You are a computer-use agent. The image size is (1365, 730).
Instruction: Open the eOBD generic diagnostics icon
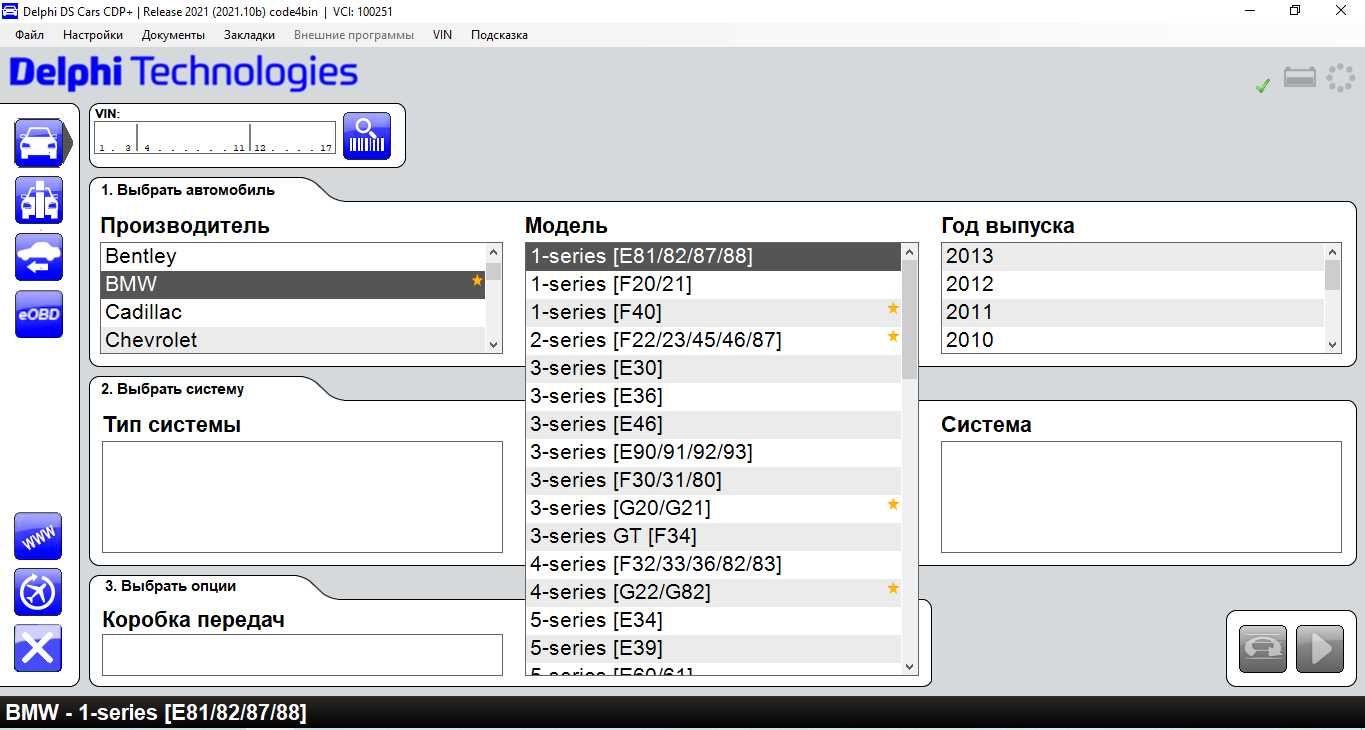click(39, 314)
